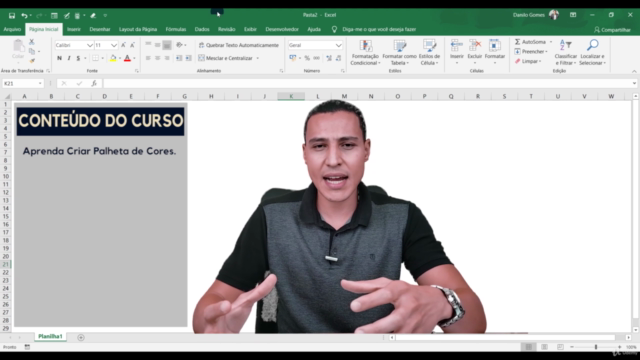640x360 pixels.
Task: Open the Name Box dropdown
Action: coord(40,83)
